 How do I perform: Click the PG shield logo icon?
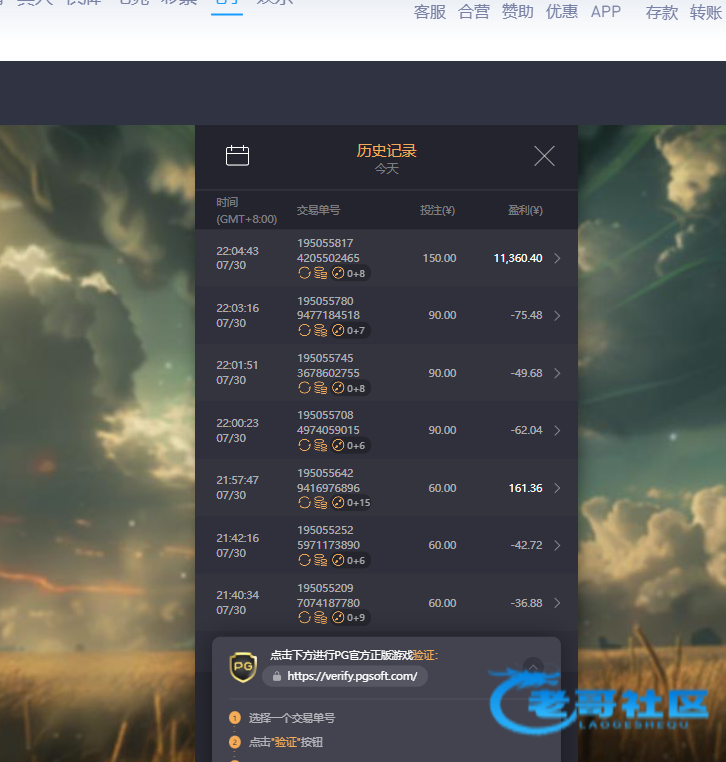243,666
